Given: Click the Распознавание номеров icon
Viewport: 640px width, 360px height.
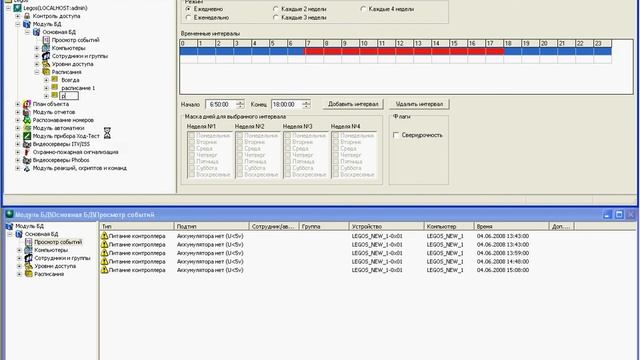Looking at the screenshot, I should click(27, 120).
